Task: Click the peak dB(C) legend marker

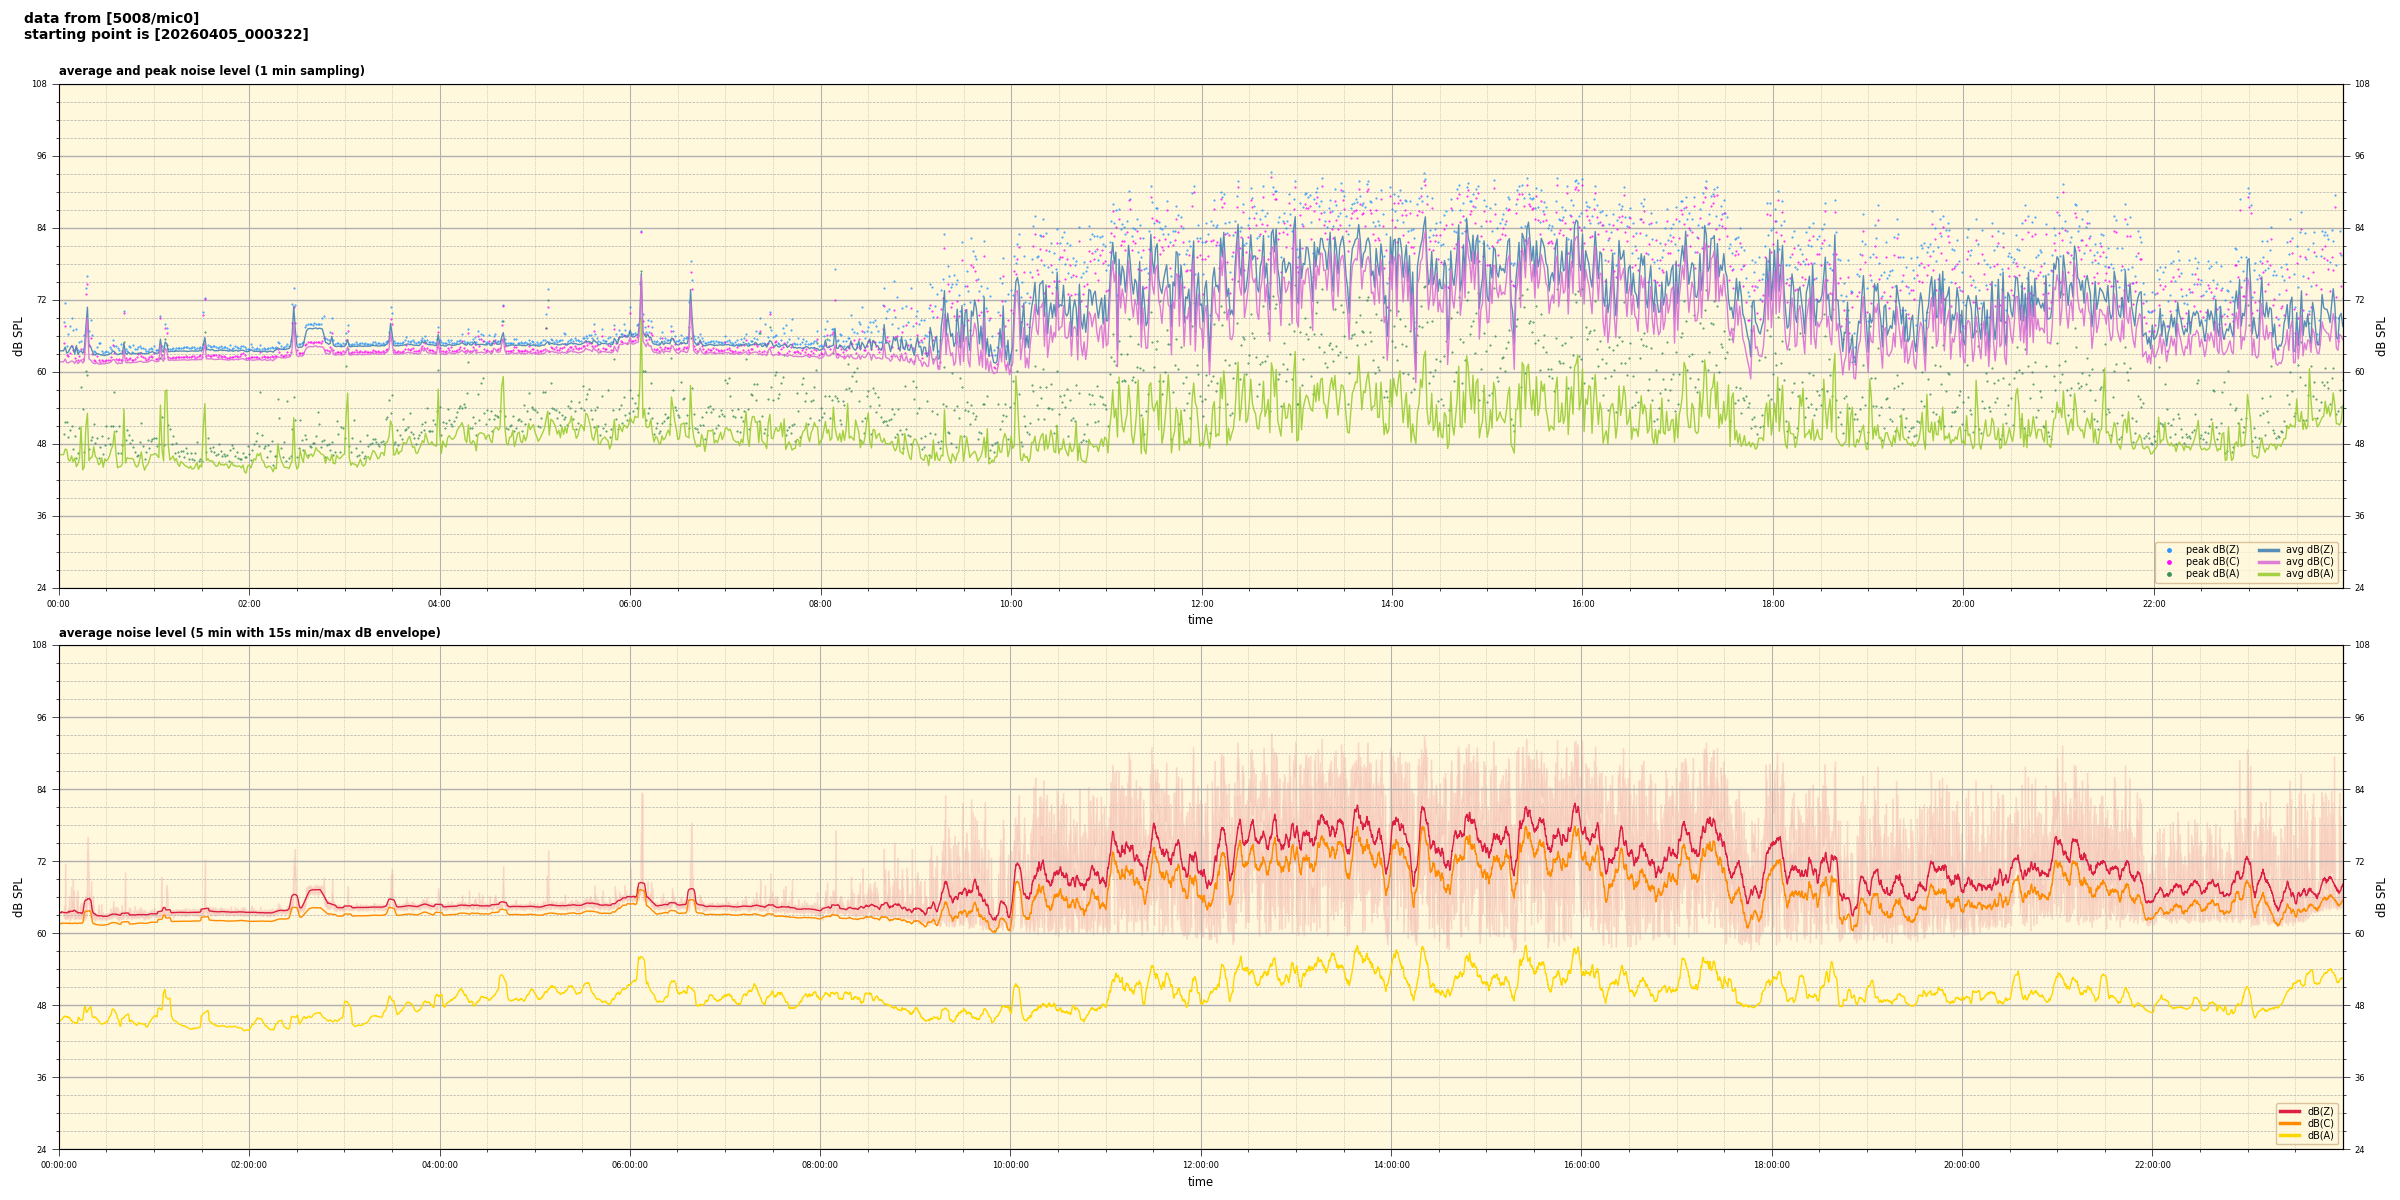Action: 2169,562
